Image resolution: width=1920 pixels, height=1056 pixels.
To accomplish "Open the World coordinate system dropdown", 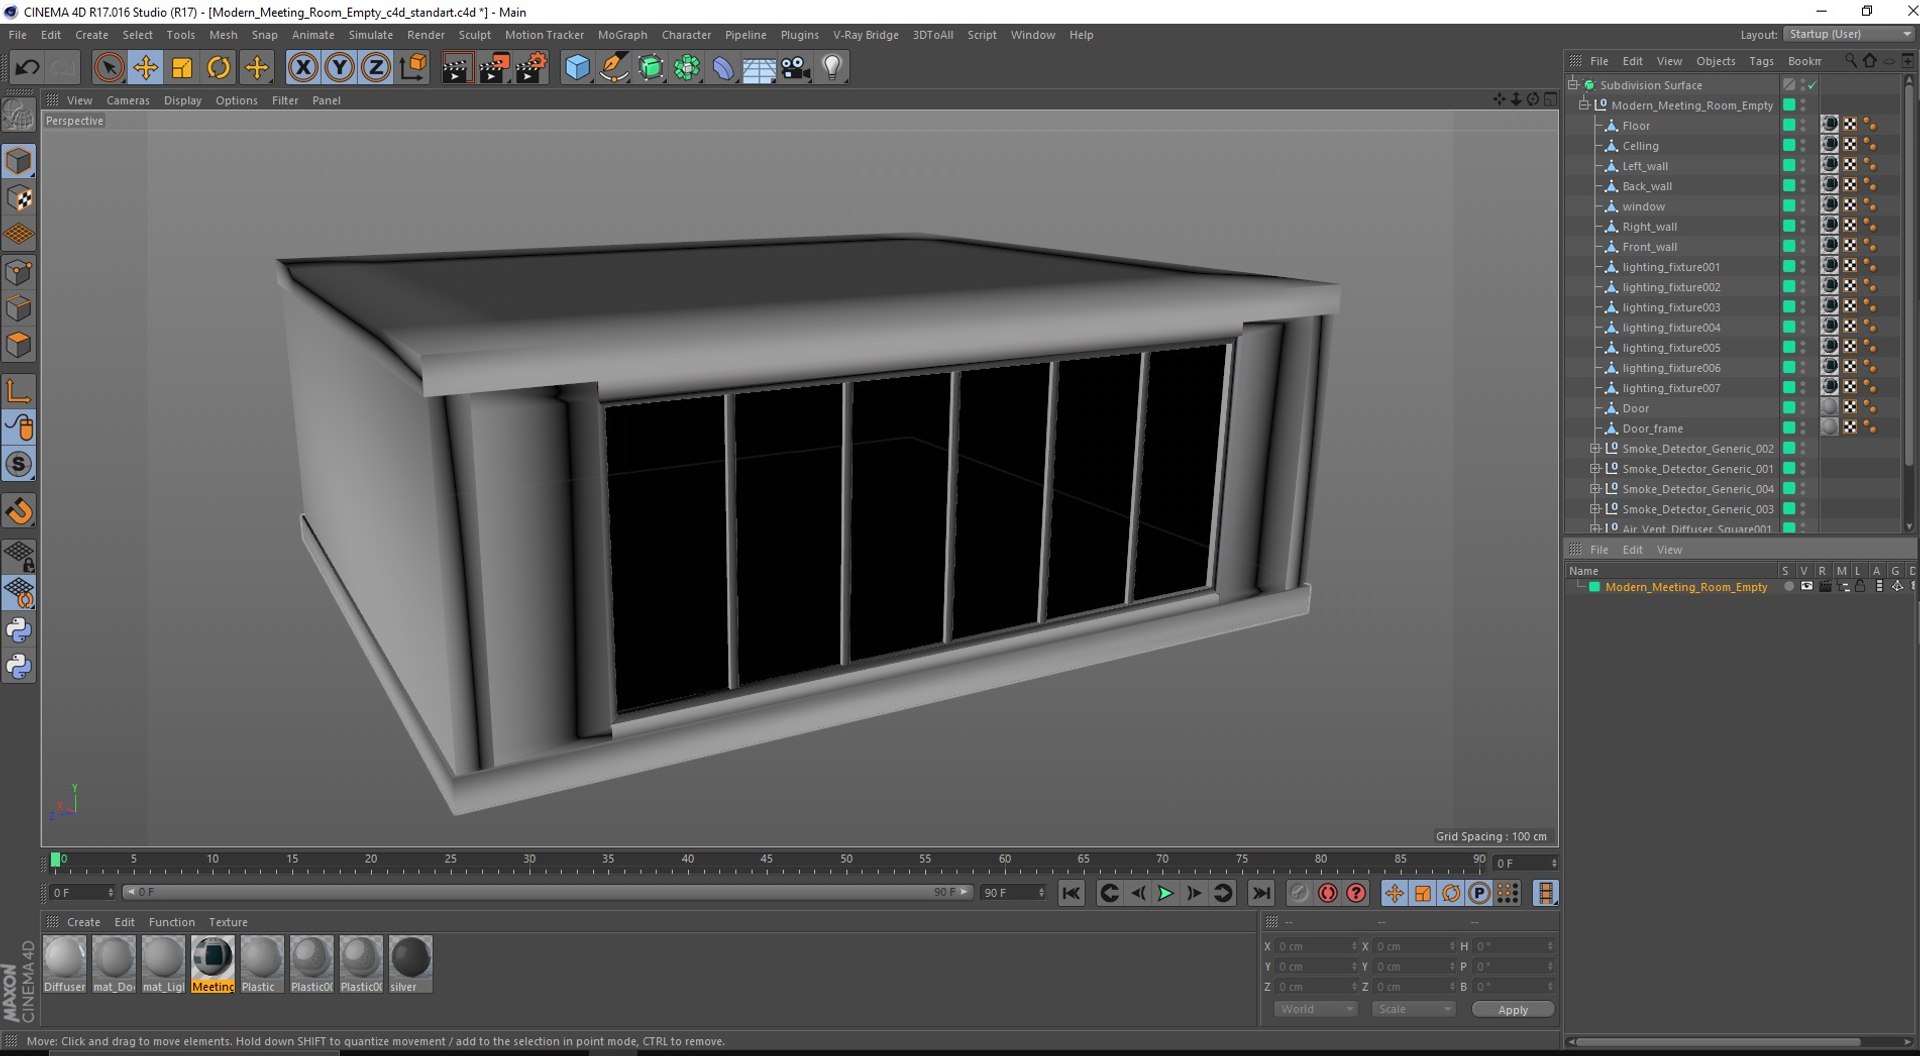I will [x=1315, y=1010].
